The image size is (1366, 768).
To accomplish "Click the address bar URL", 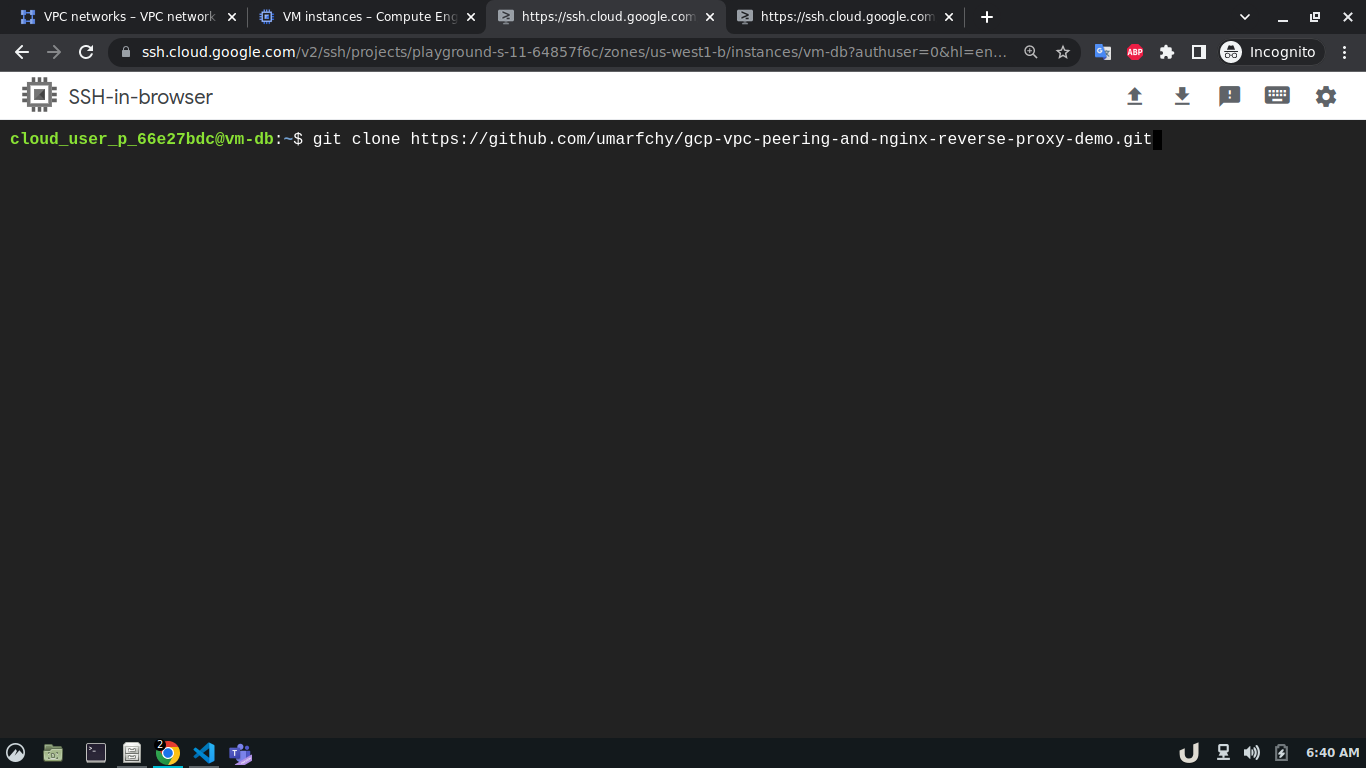I will [574, 52].
